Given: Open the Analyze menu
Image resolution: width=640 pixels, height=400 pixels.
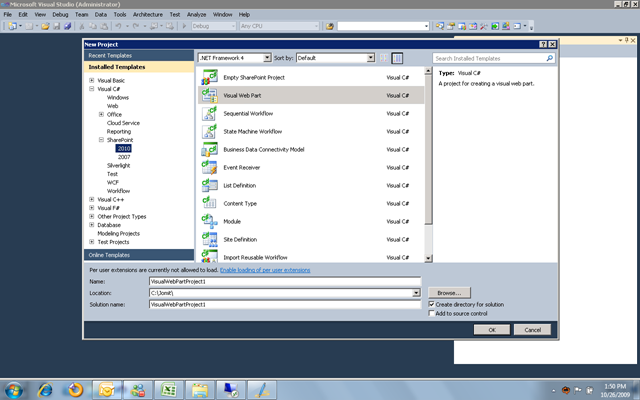Looking at the screenshot, I should 196,14.
